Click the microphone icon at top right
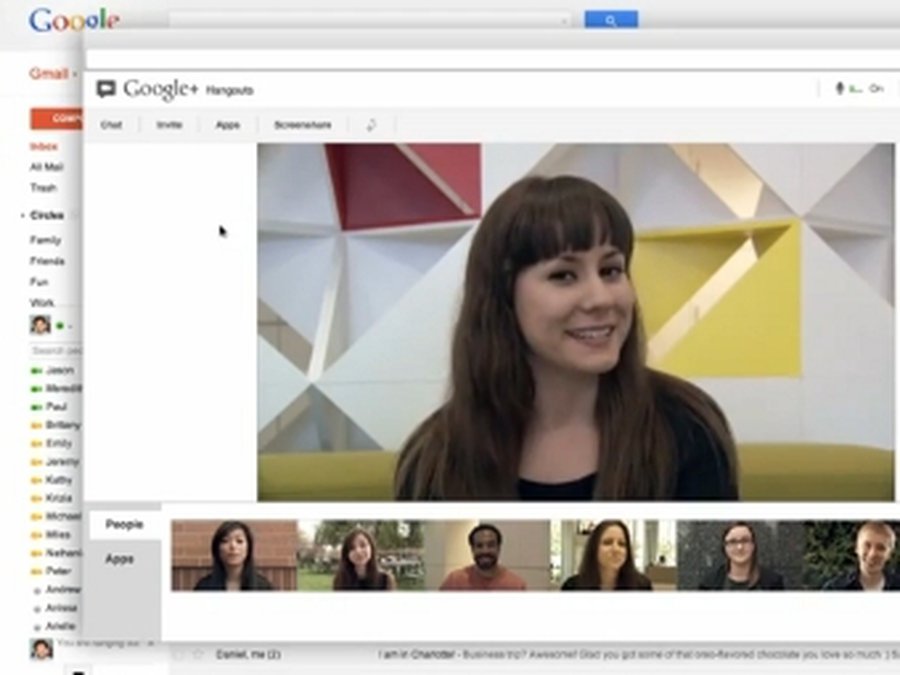Viewport: 900px width, 675px height. coord(839,89)
